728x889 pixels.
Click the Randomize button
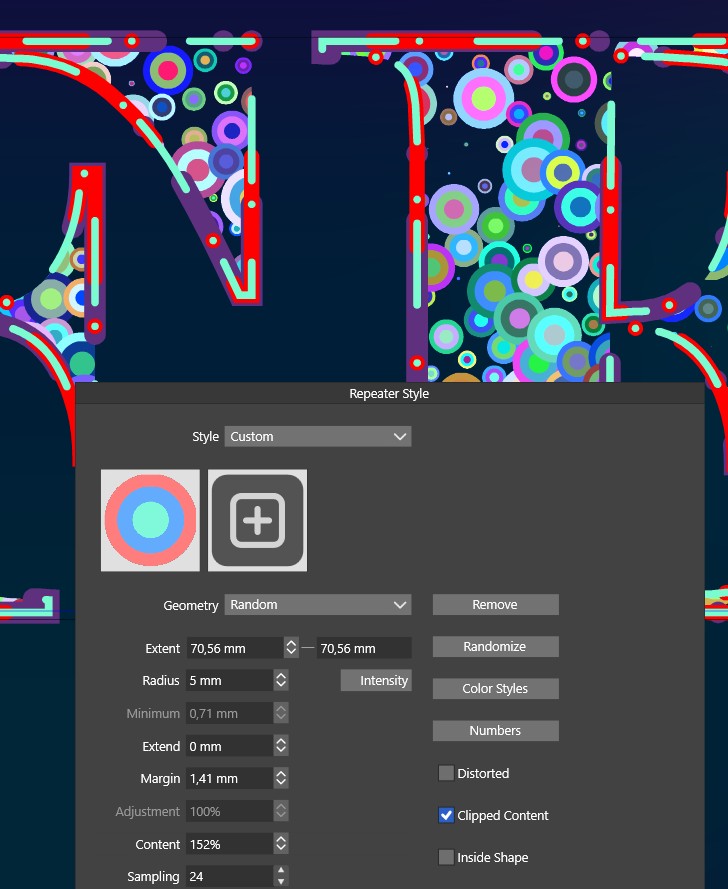point(495,647)
